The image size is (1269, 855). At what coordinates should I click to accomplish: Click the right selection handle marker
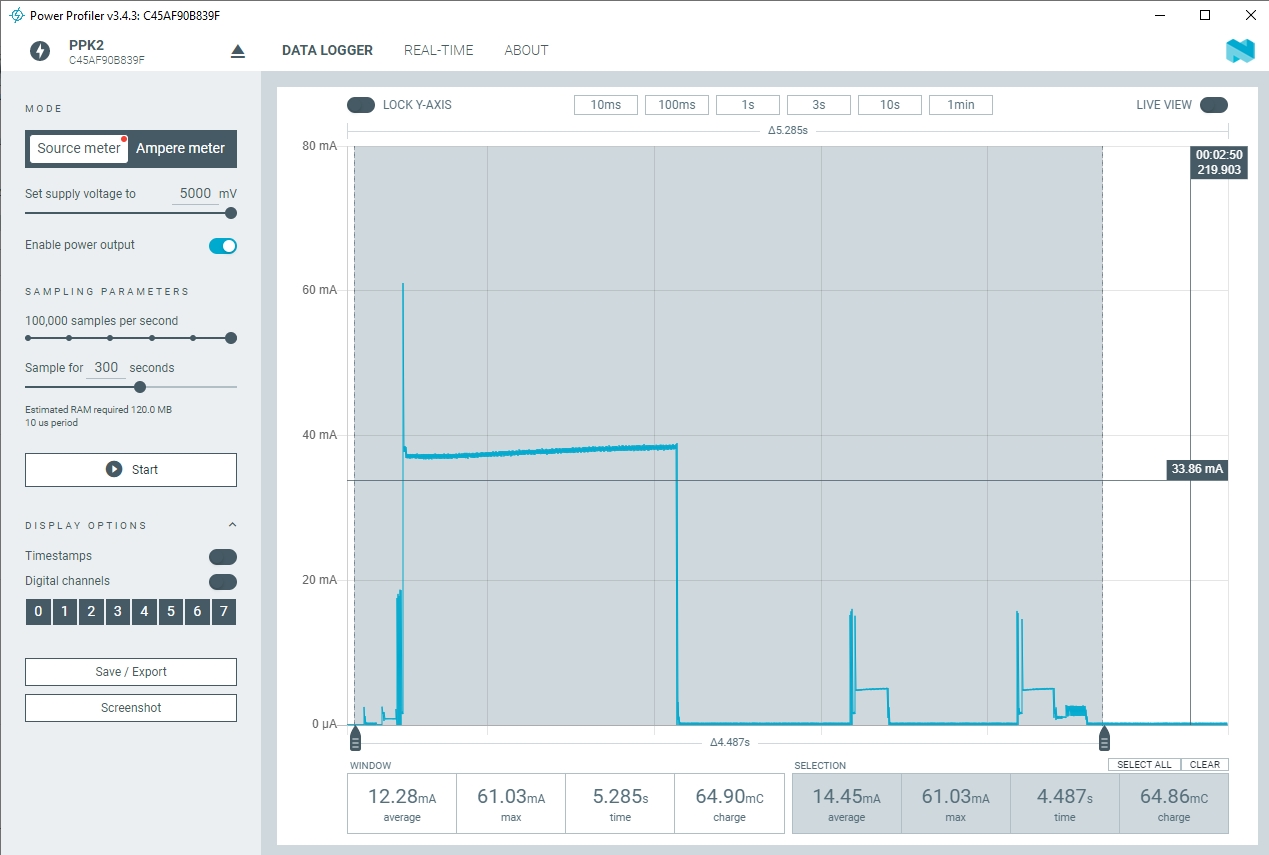pos(1104,739)
